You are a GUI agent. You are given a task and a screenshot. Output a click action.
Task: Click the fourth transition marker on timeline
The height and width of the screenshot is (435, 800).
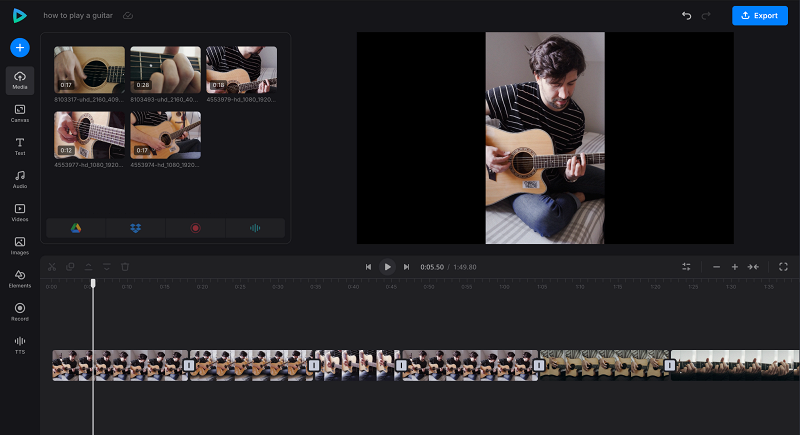click(x=539, y=365)
